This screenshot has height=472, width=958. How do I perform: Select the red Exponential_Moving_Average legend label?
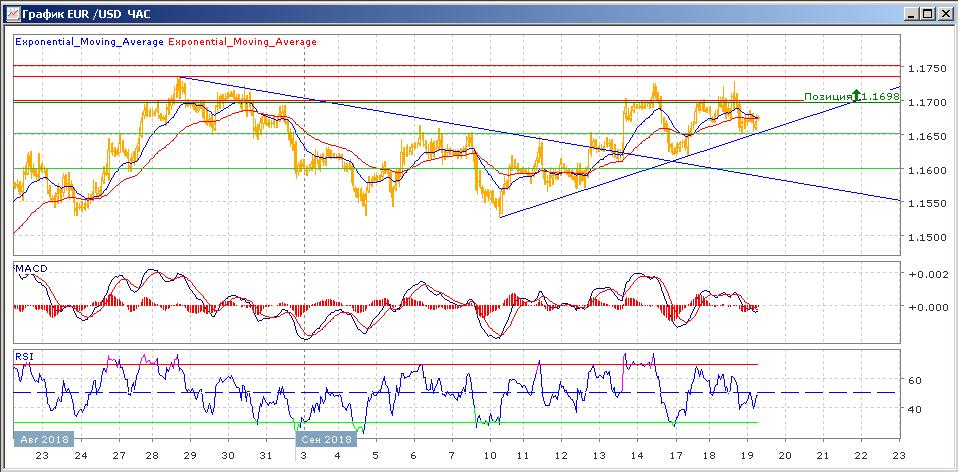[242, 42]
